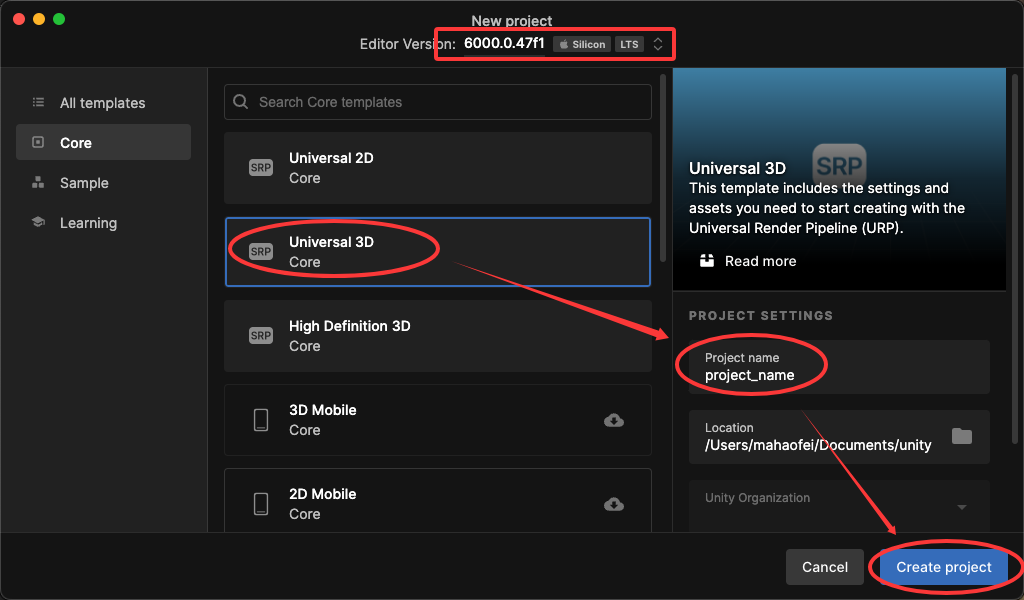Click the Create project button
1024x600 pixels.
point(944,567)
